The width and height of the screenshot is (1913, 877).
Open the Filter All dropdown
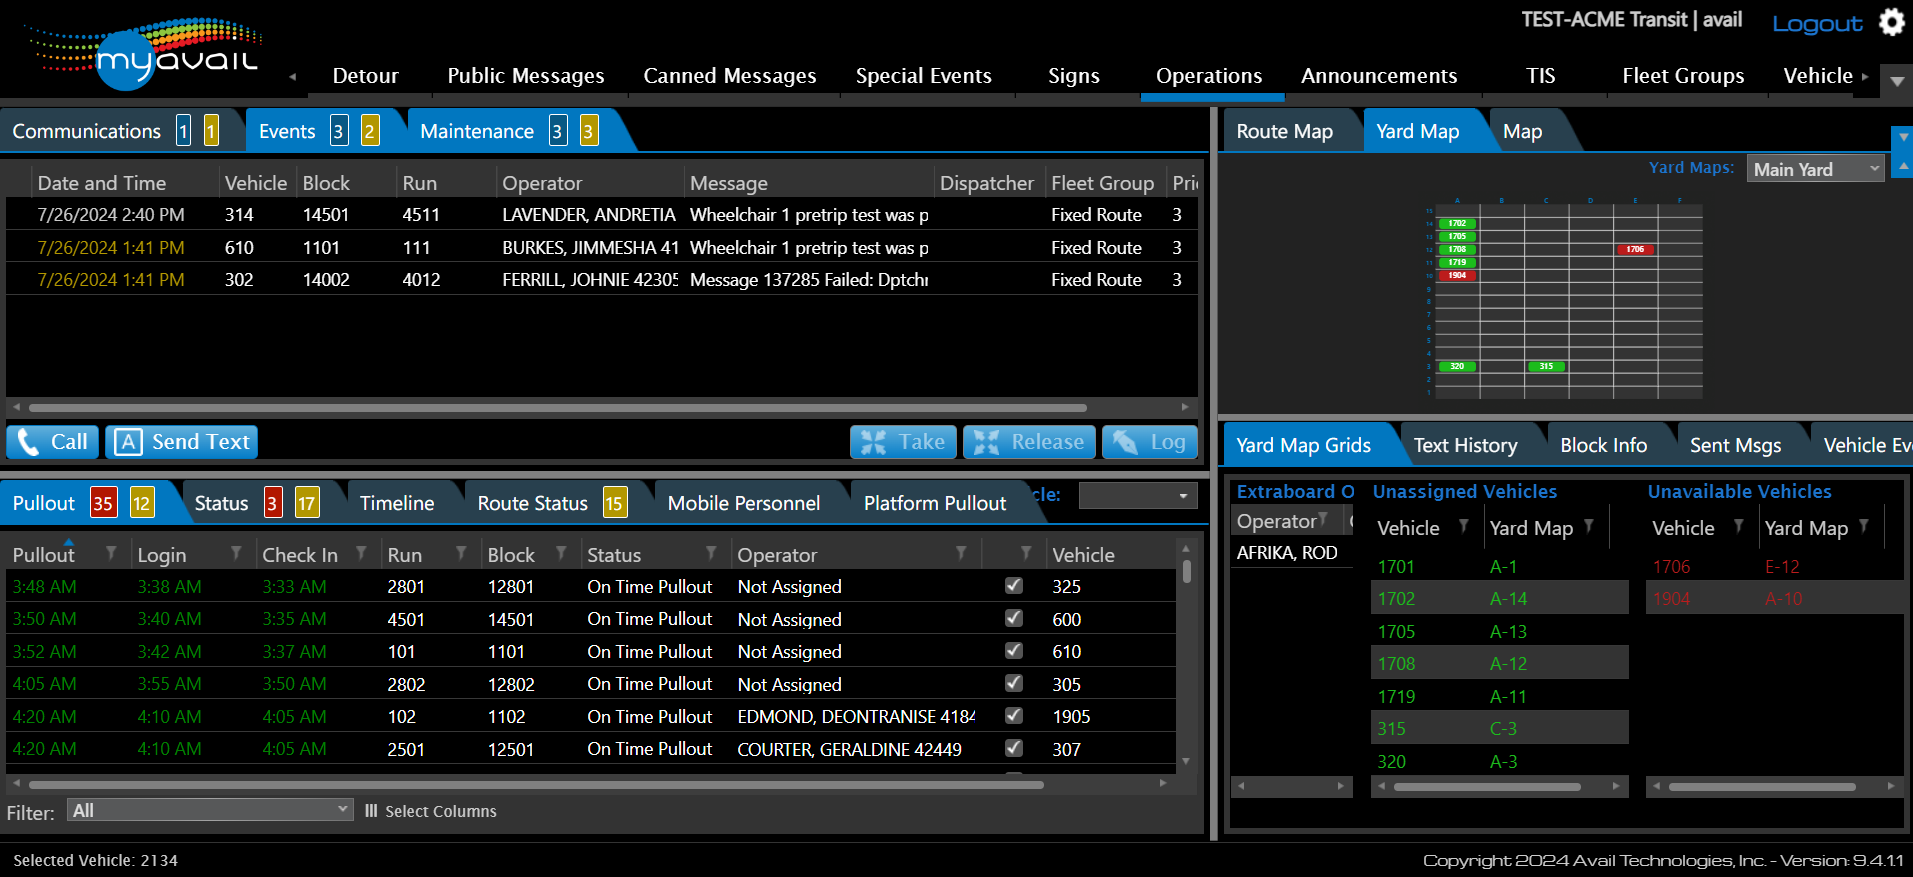click(x=210, y=810)
